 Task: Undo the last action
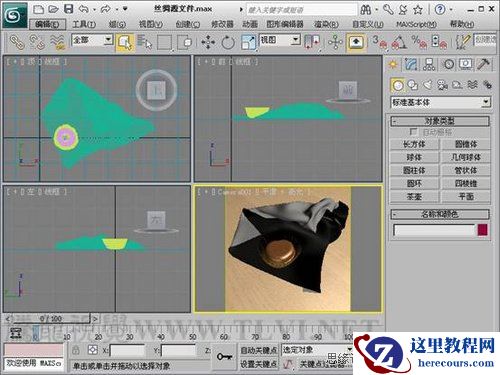[x=83, y=9]
